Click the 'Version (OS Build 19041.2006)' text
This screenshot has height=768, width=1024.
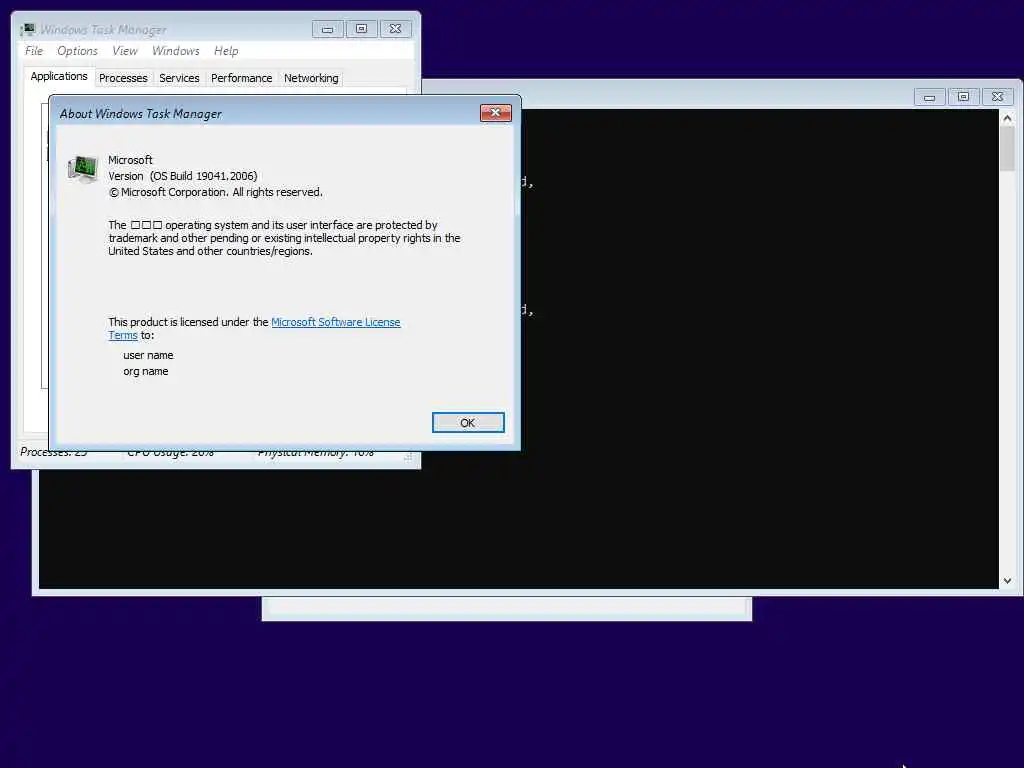tap(183, 176)
